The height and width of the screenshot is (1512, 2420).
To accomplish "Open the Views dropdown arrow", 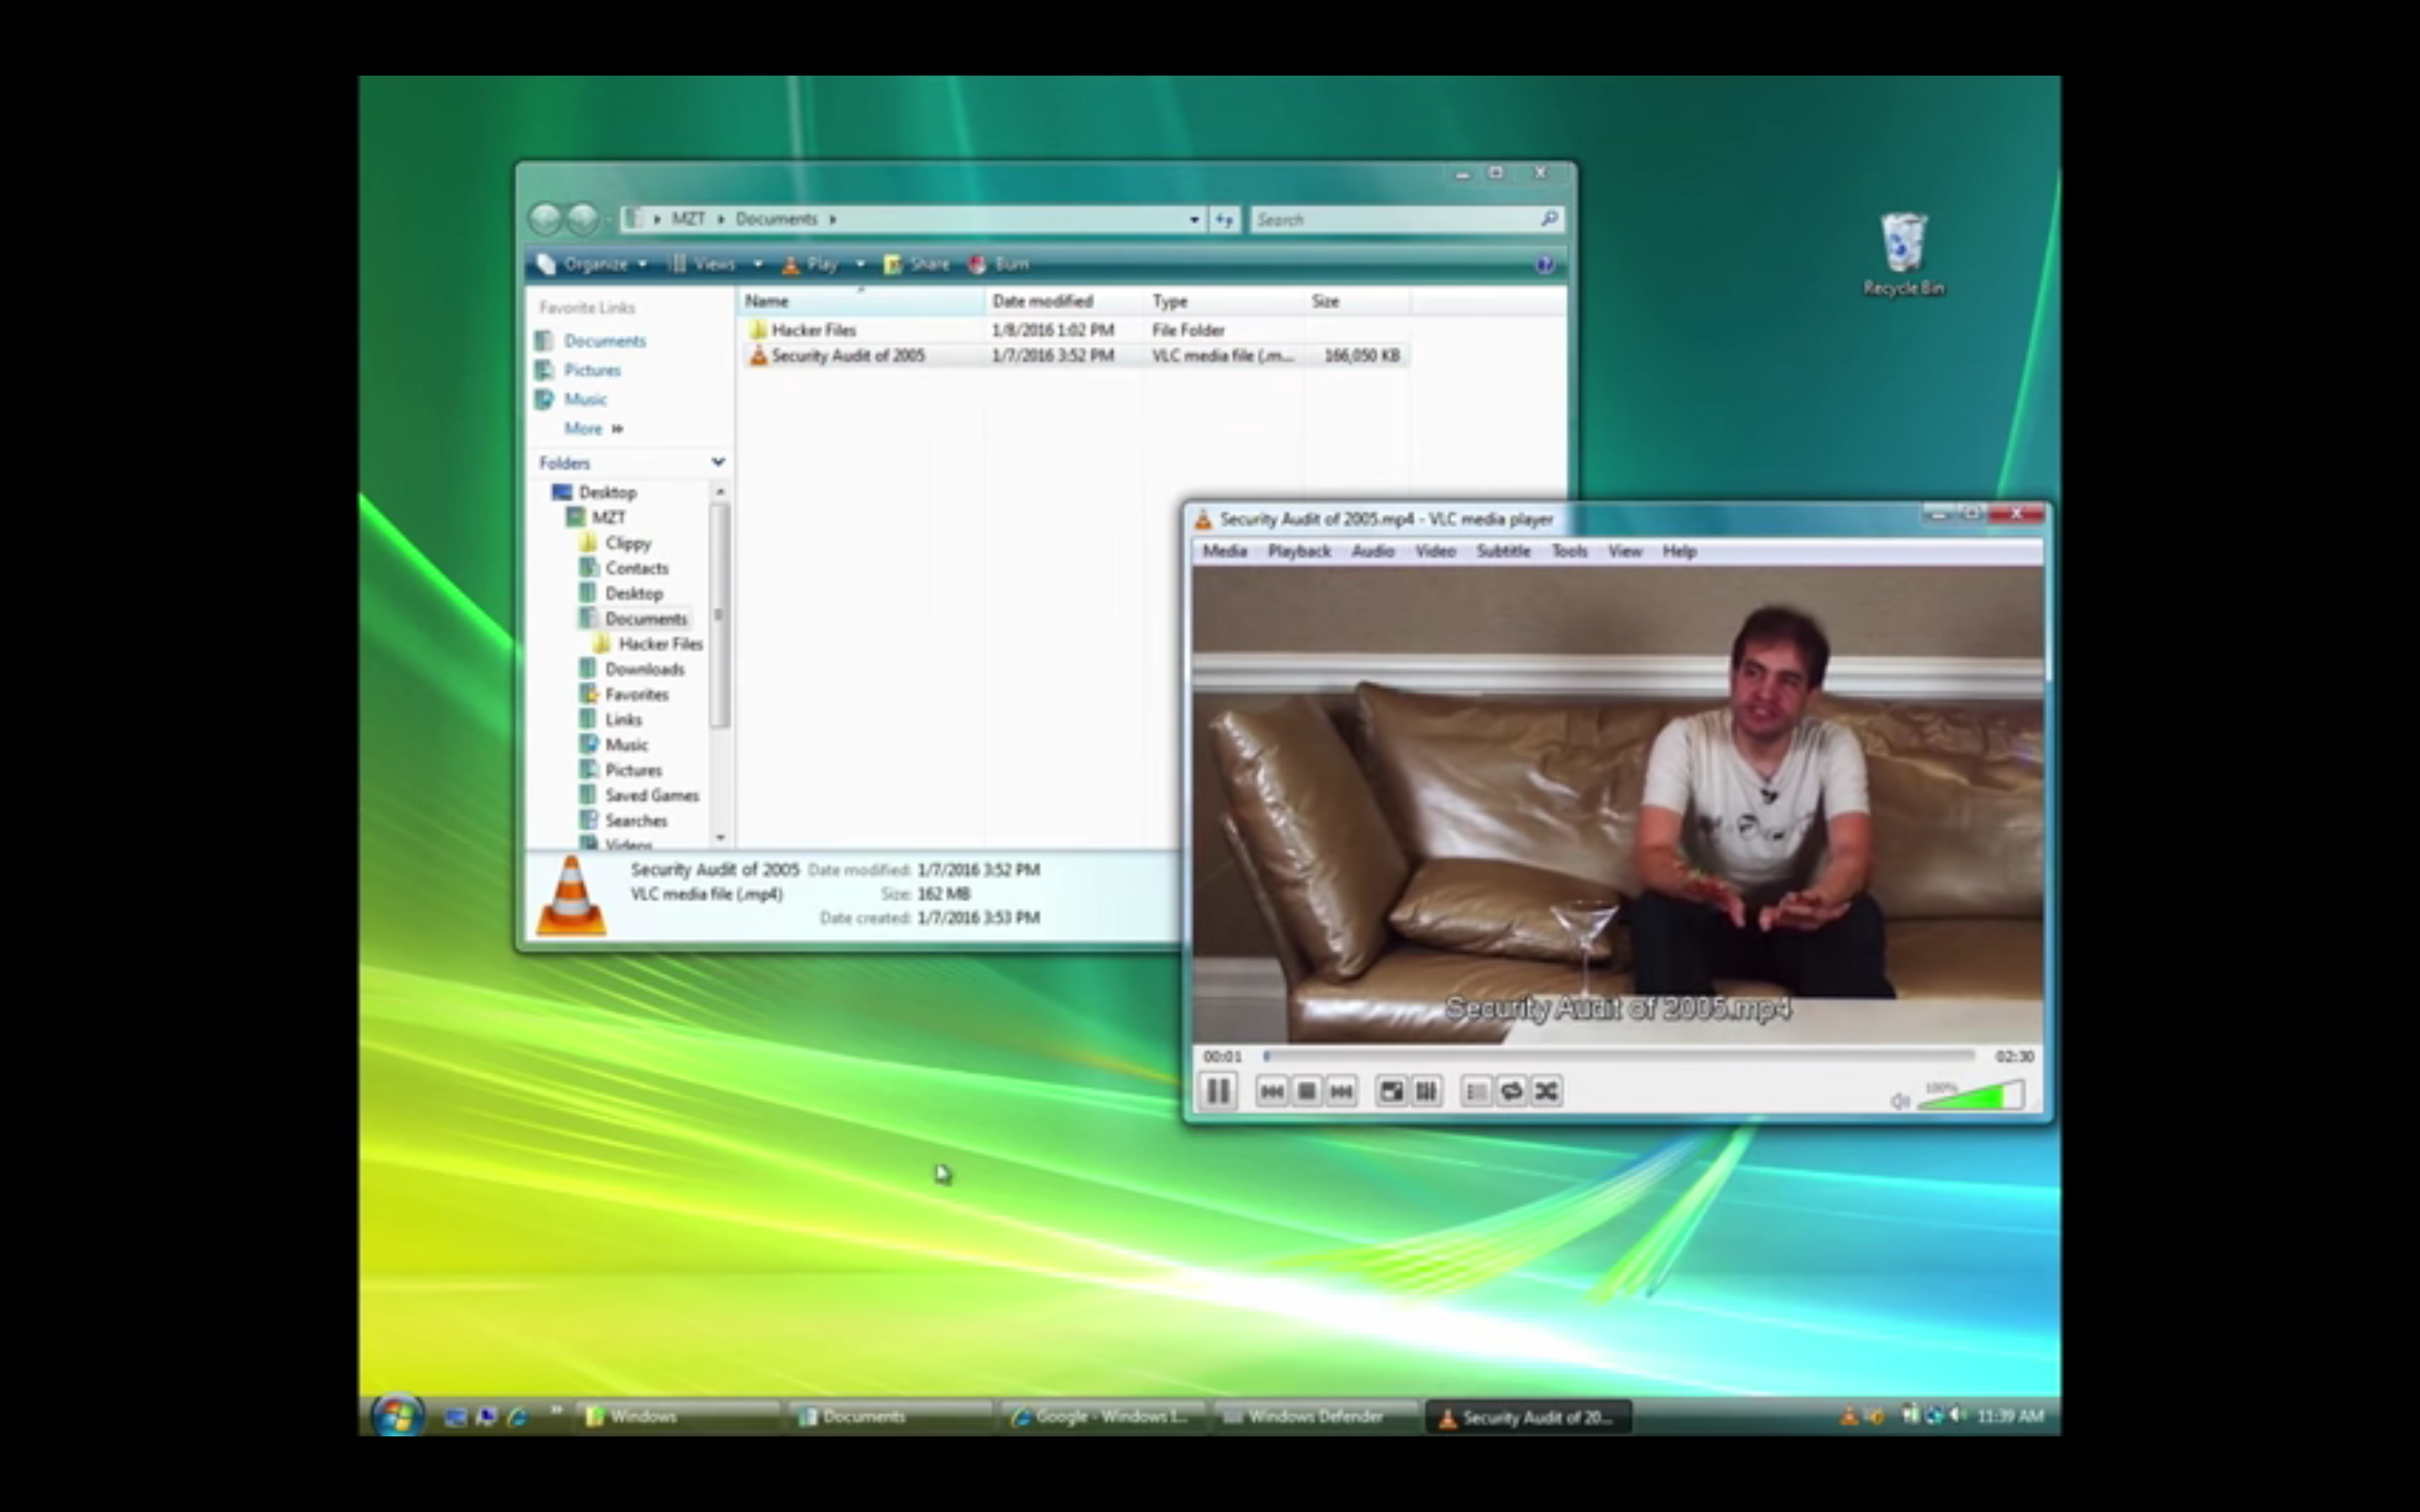I will tap(758, 264).
